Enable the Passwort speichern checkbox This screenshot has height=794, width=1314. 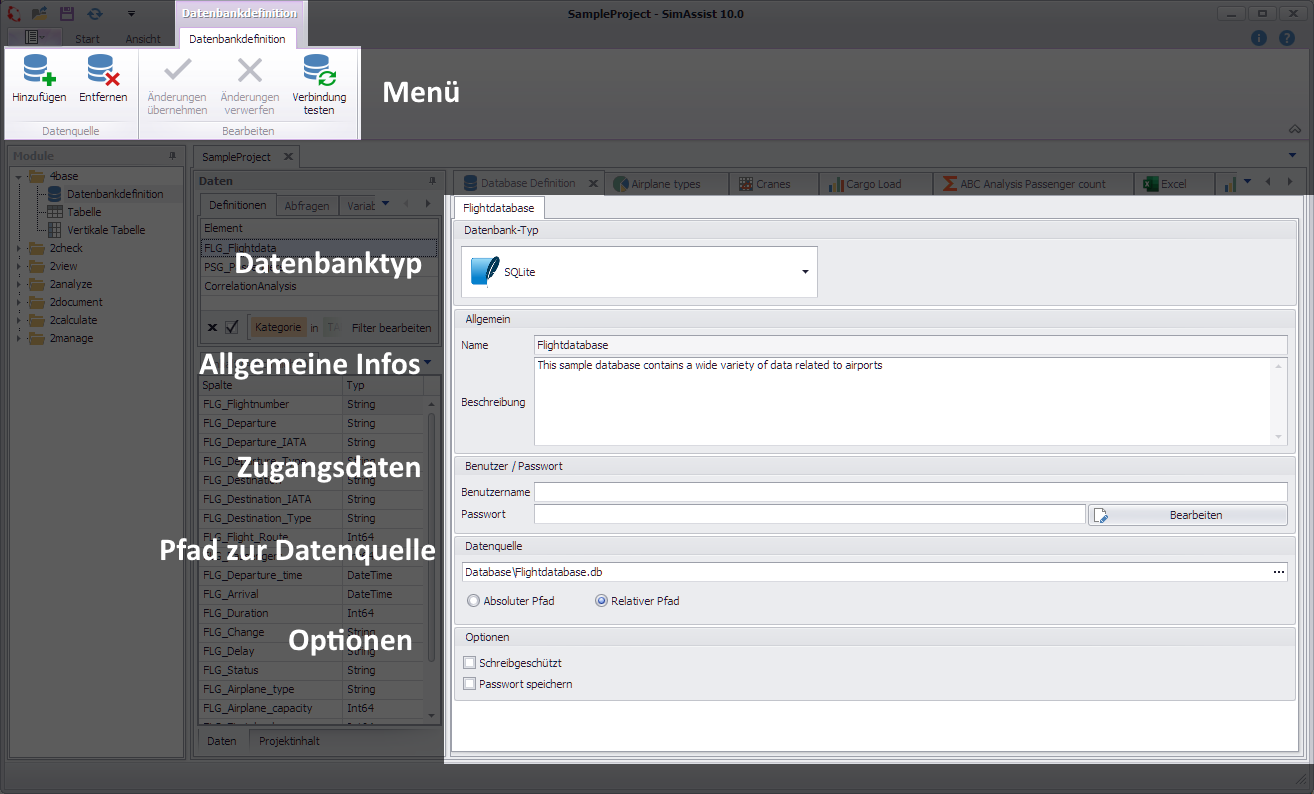(x=470, y=684)
